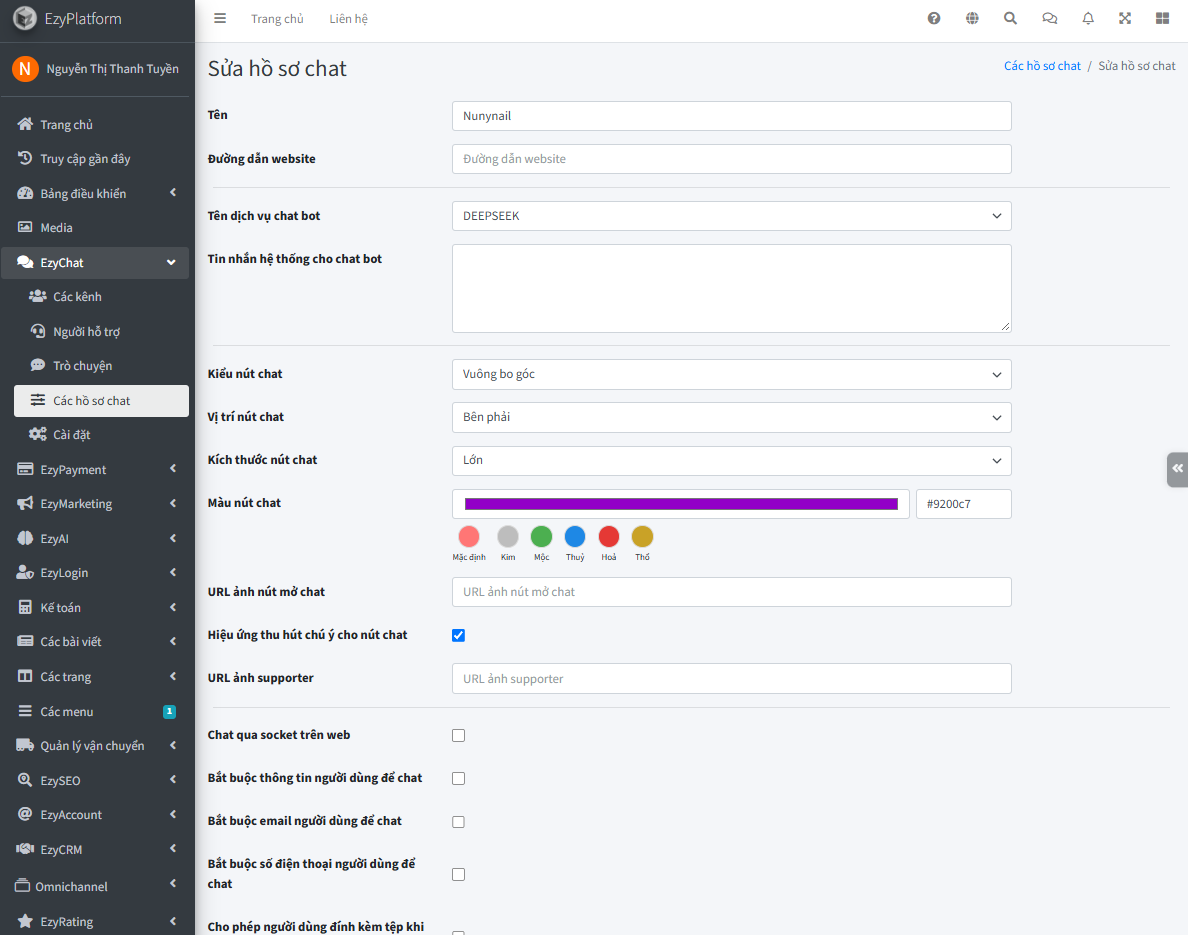Show notifications via the bell icon
Screen dimensions: 1188x935
1088,18
